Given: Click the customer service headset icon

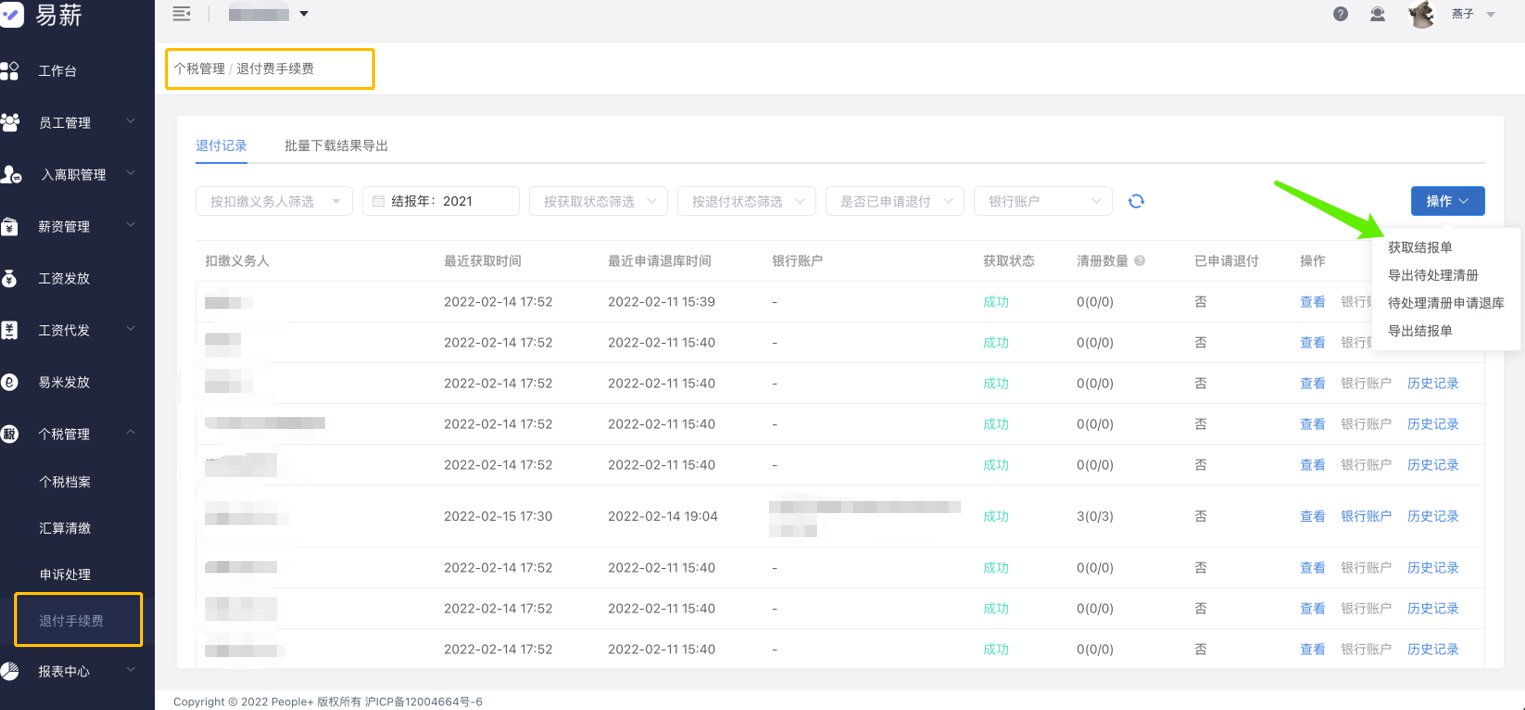Looking at the screenshot, I should tap(1378, 14).
